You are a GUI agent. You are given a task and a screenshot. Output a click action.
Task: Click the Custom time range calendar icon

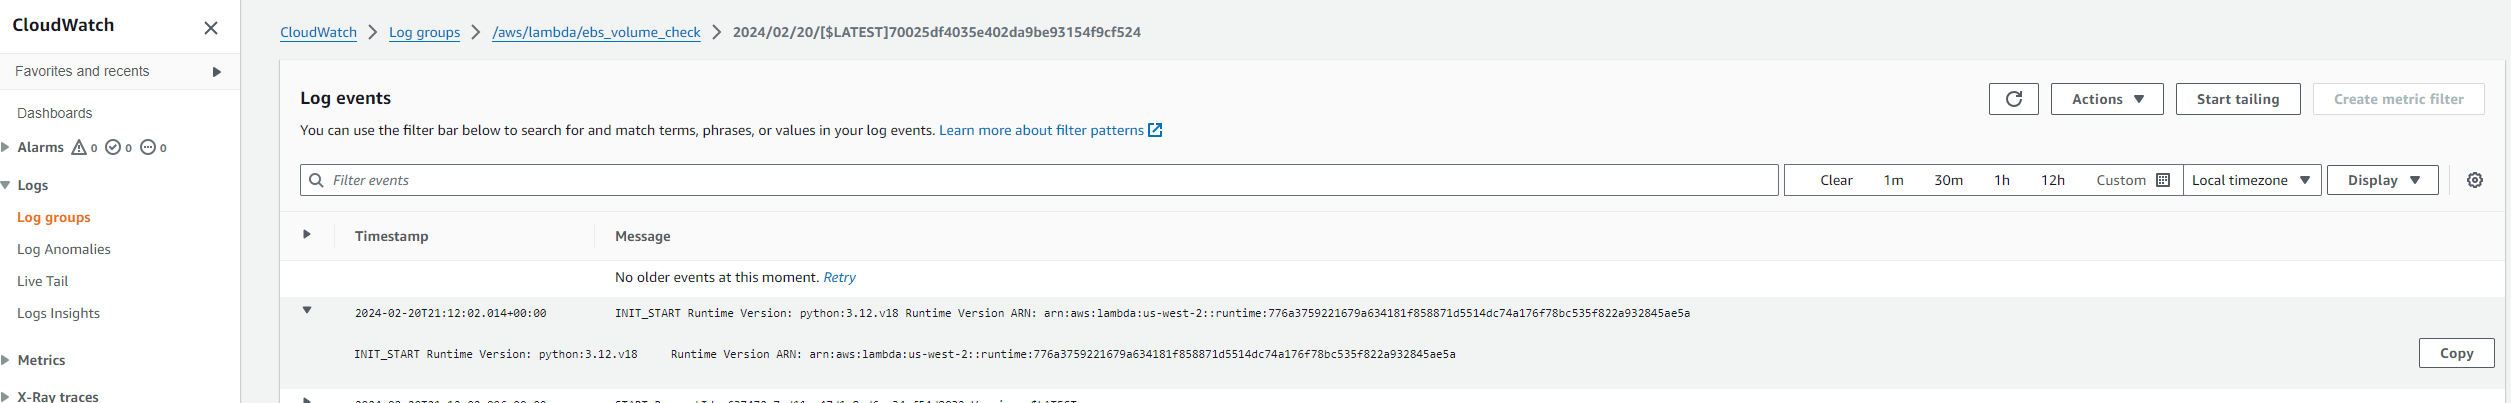coord(2162,180)
